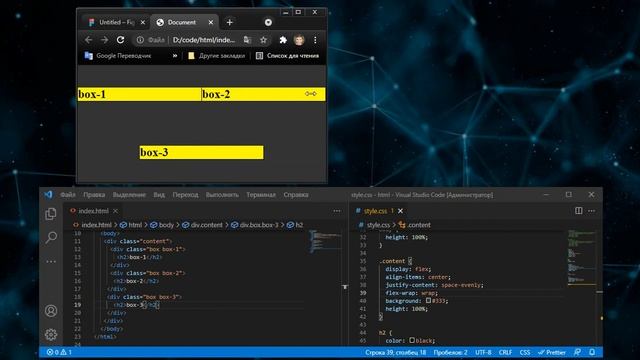Open the Терминал menu
The image size is (640, 360).
pyautogui.click(x=261, y=195)
